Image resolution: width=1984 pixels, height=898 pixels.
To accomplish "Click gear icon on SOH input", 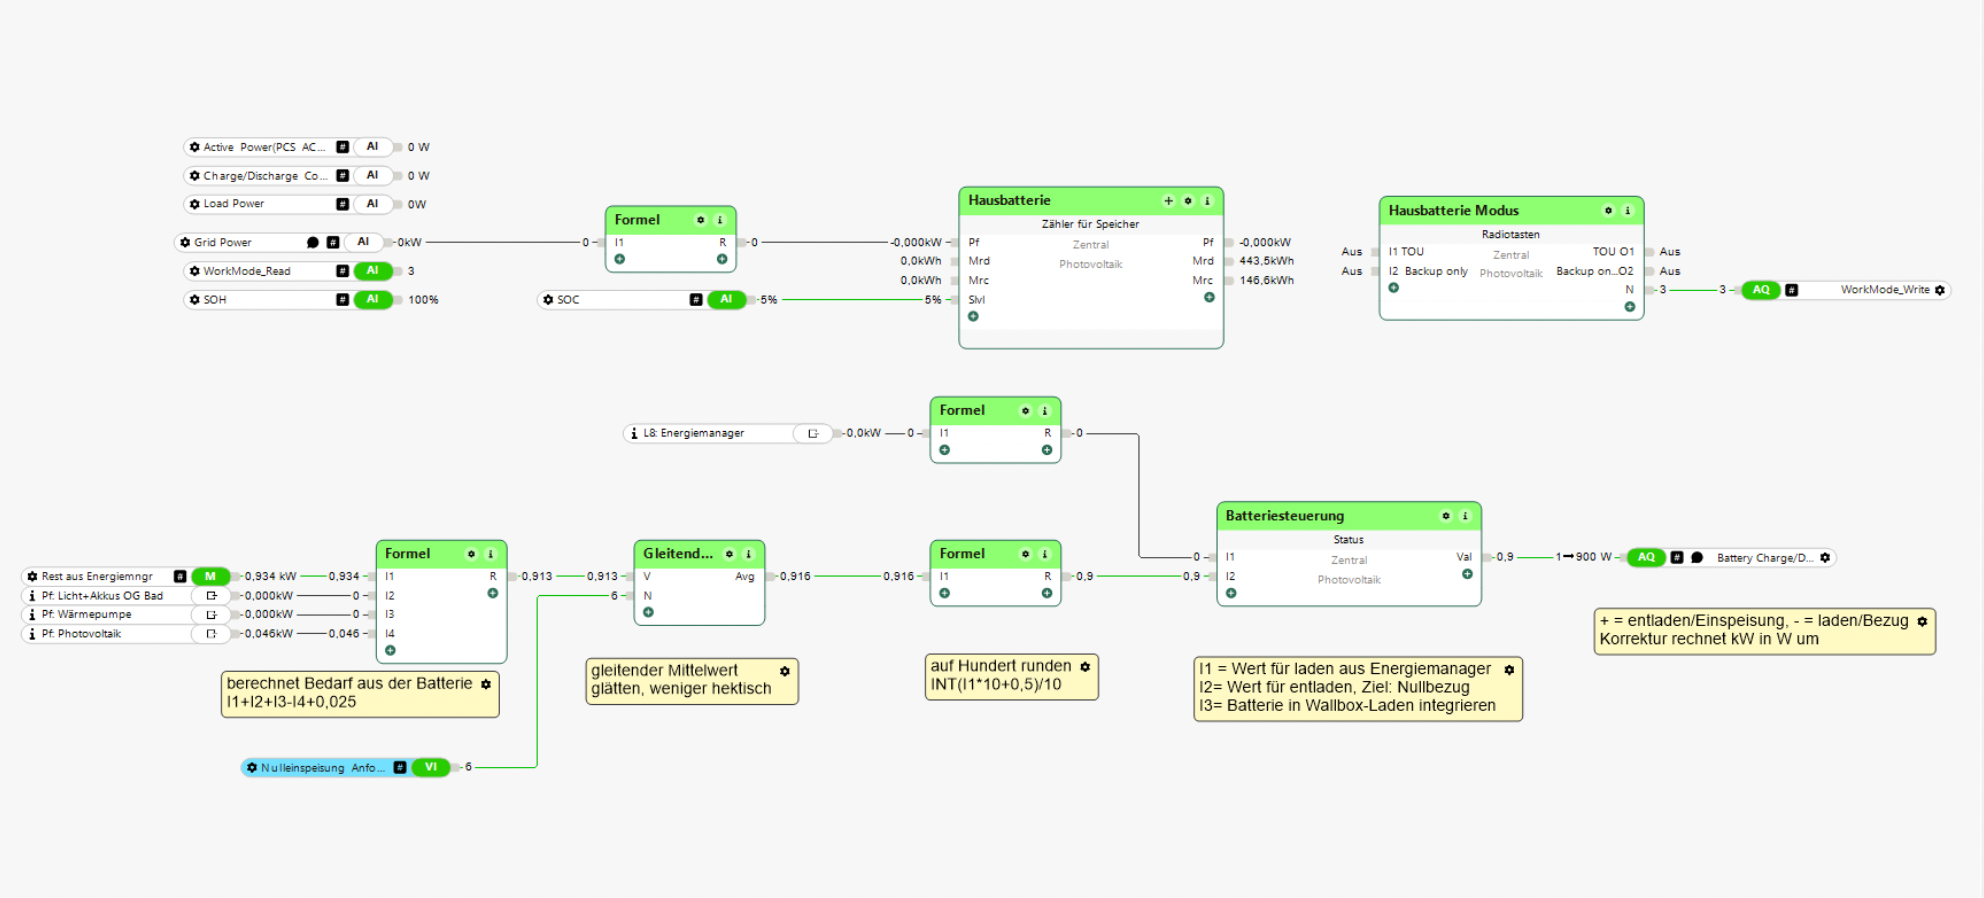I will click(x=195, y=299).
